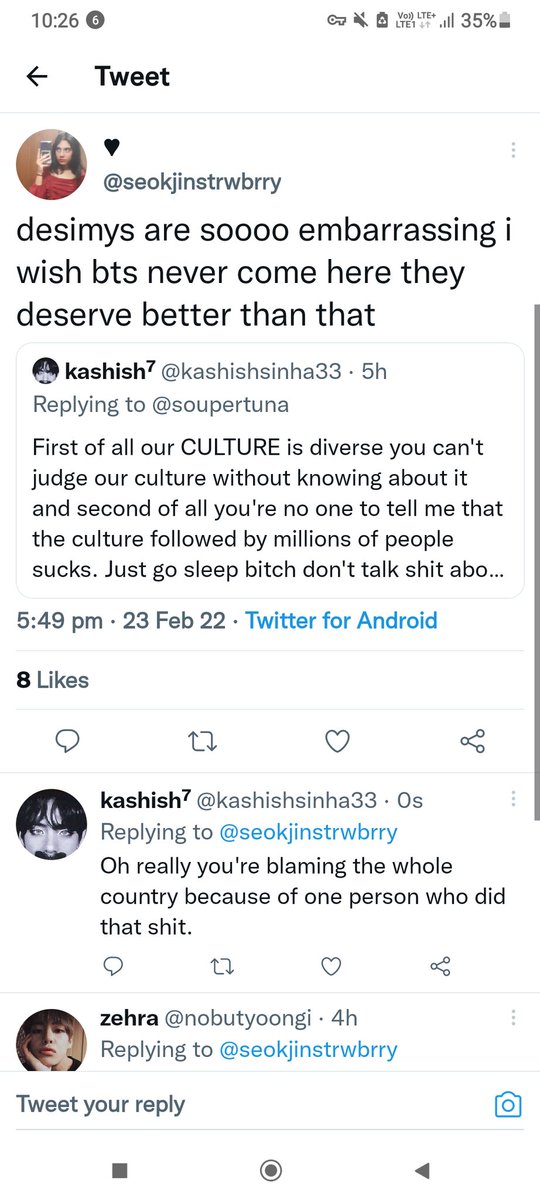
Task: Reply to kashish's comment
Action: 113,966
